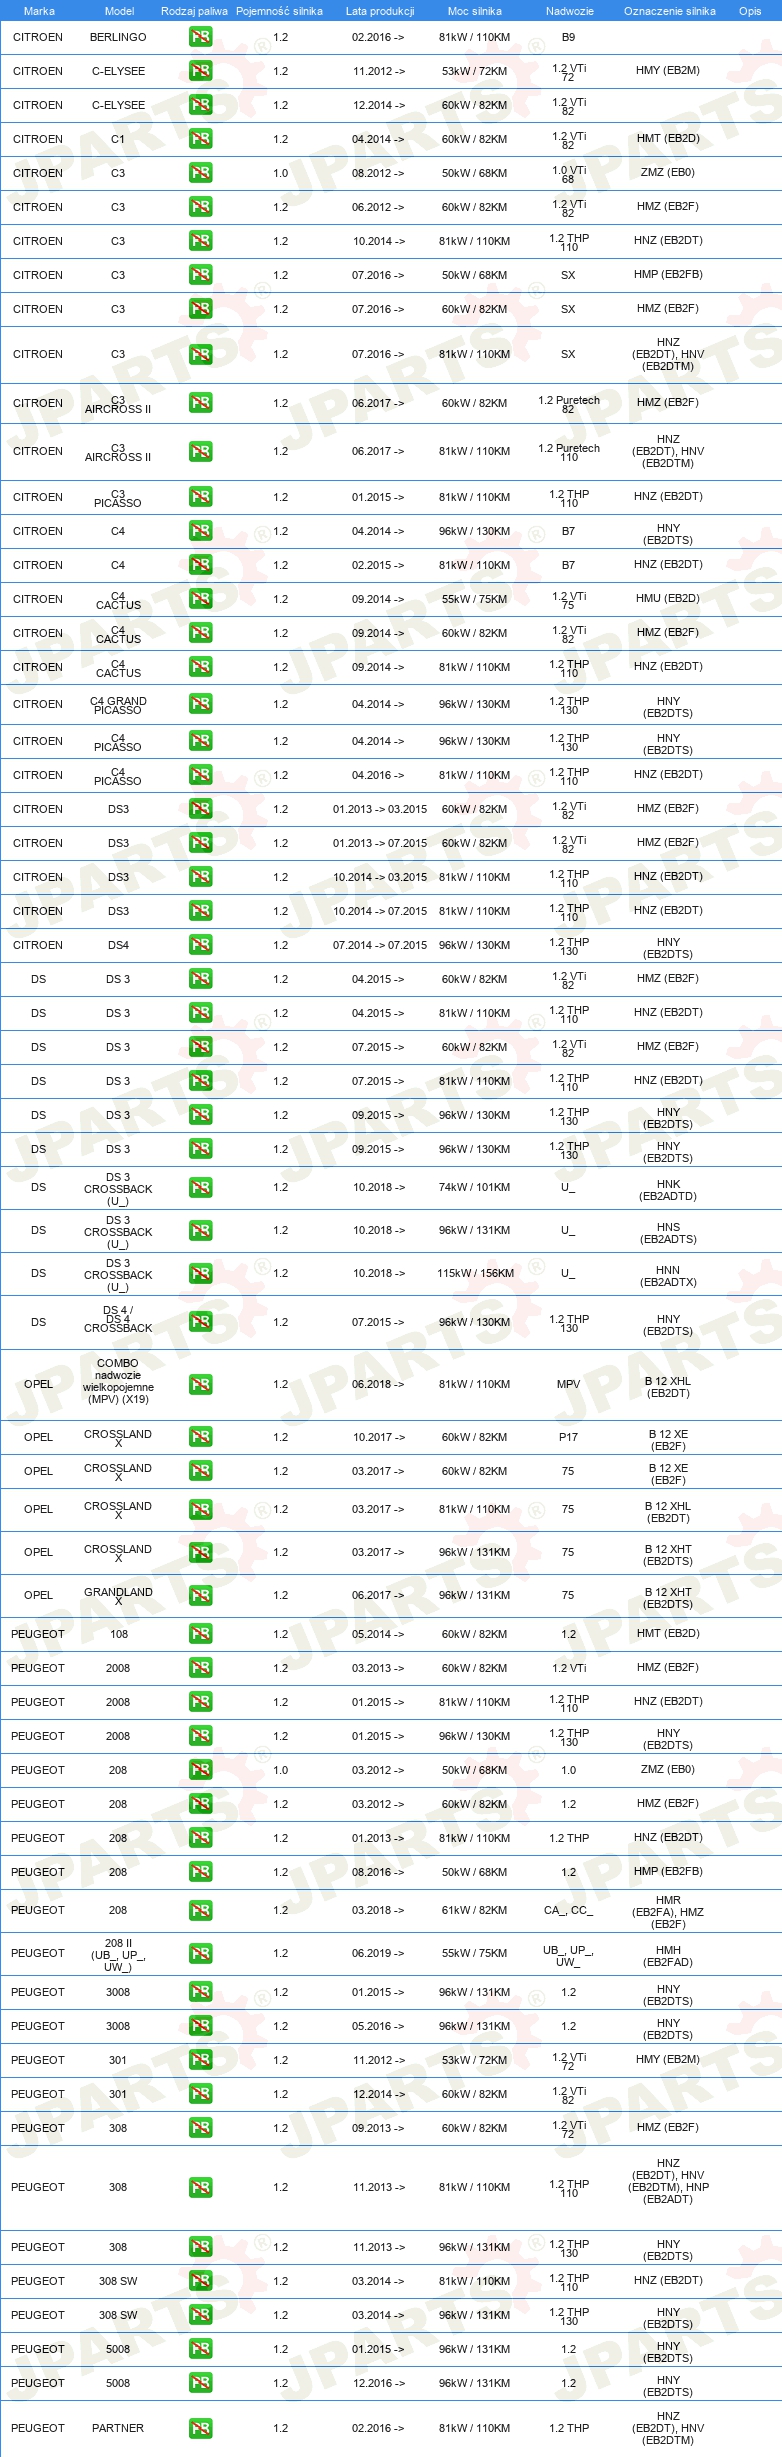Click fuel icon for Peugeot 5008 01.2015 row
This screenshot has height=2457, width=782.
tap(200, 2349)
